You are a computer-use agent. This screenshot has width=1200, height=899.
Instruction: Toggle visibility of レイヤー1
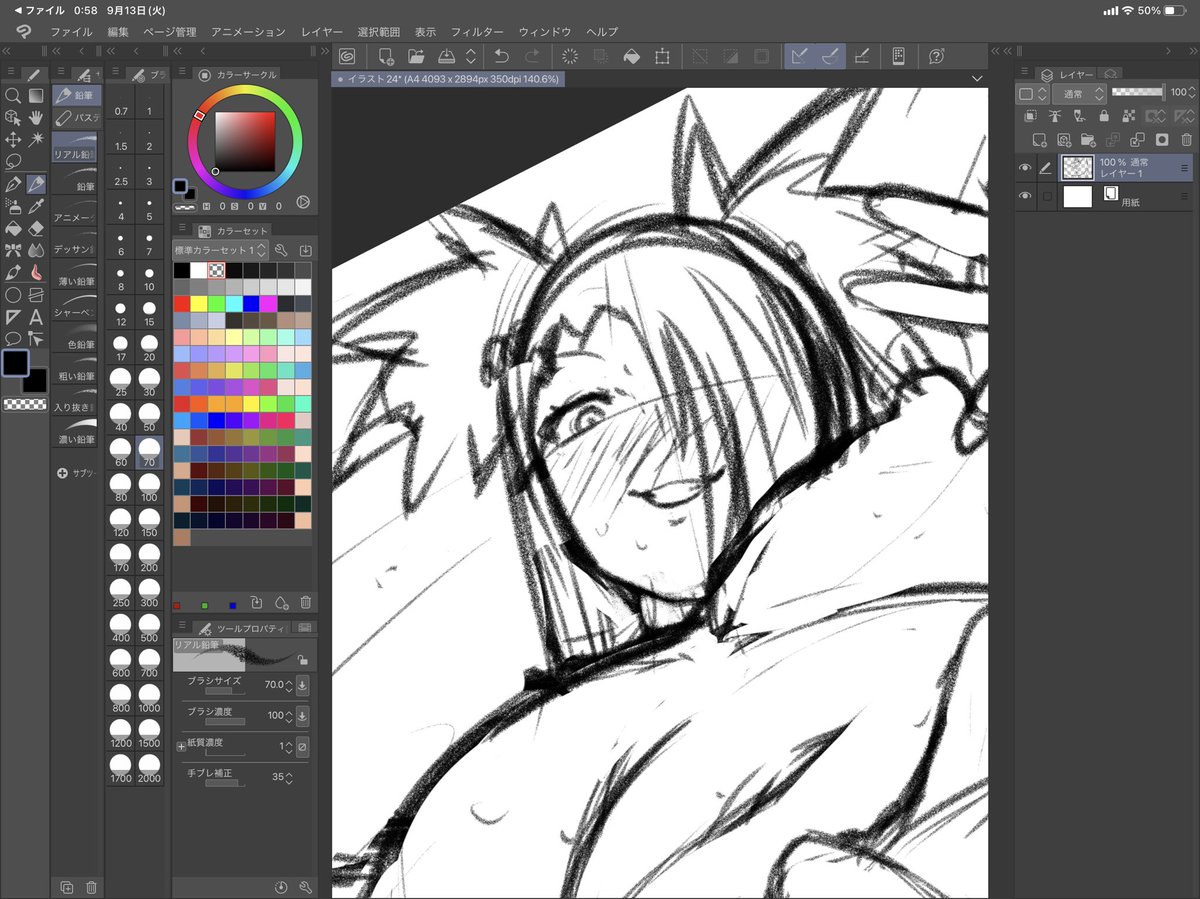click(1026, 167)
